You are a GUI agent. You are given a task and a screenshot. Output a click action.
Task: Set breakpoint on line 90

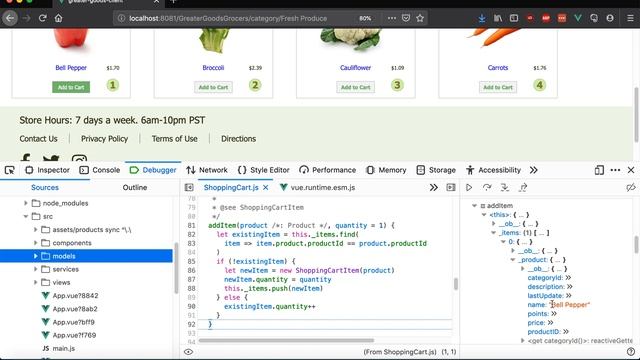[191, 307]
